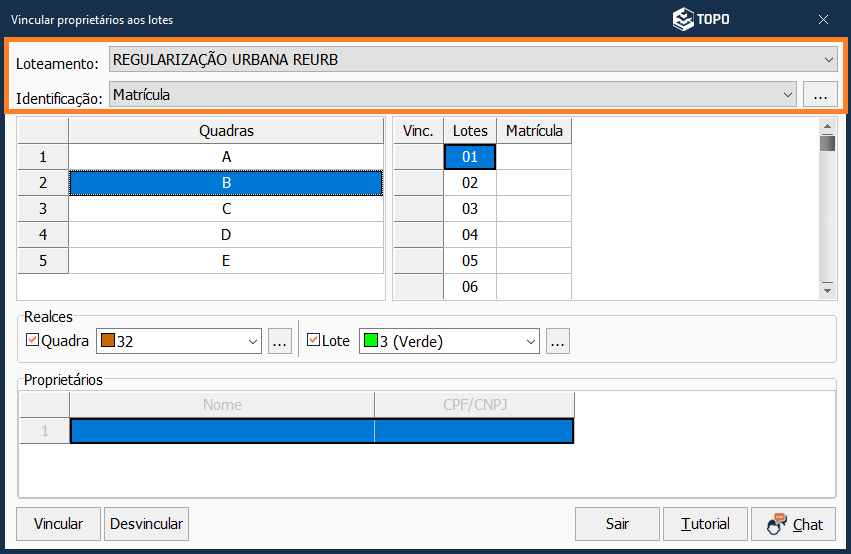Click the TOPO logo in title bar
The width and height of the screenshot is (851, 554).
coord(700,19)
